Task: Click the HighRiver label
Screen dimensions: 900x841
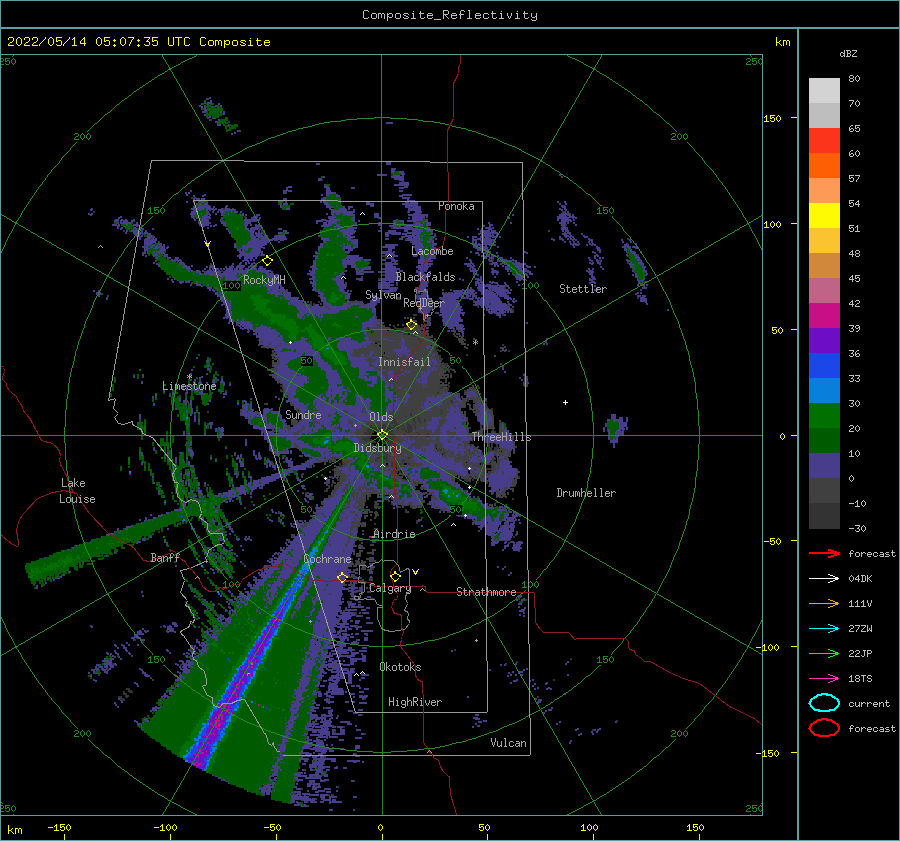Action: 415,703
